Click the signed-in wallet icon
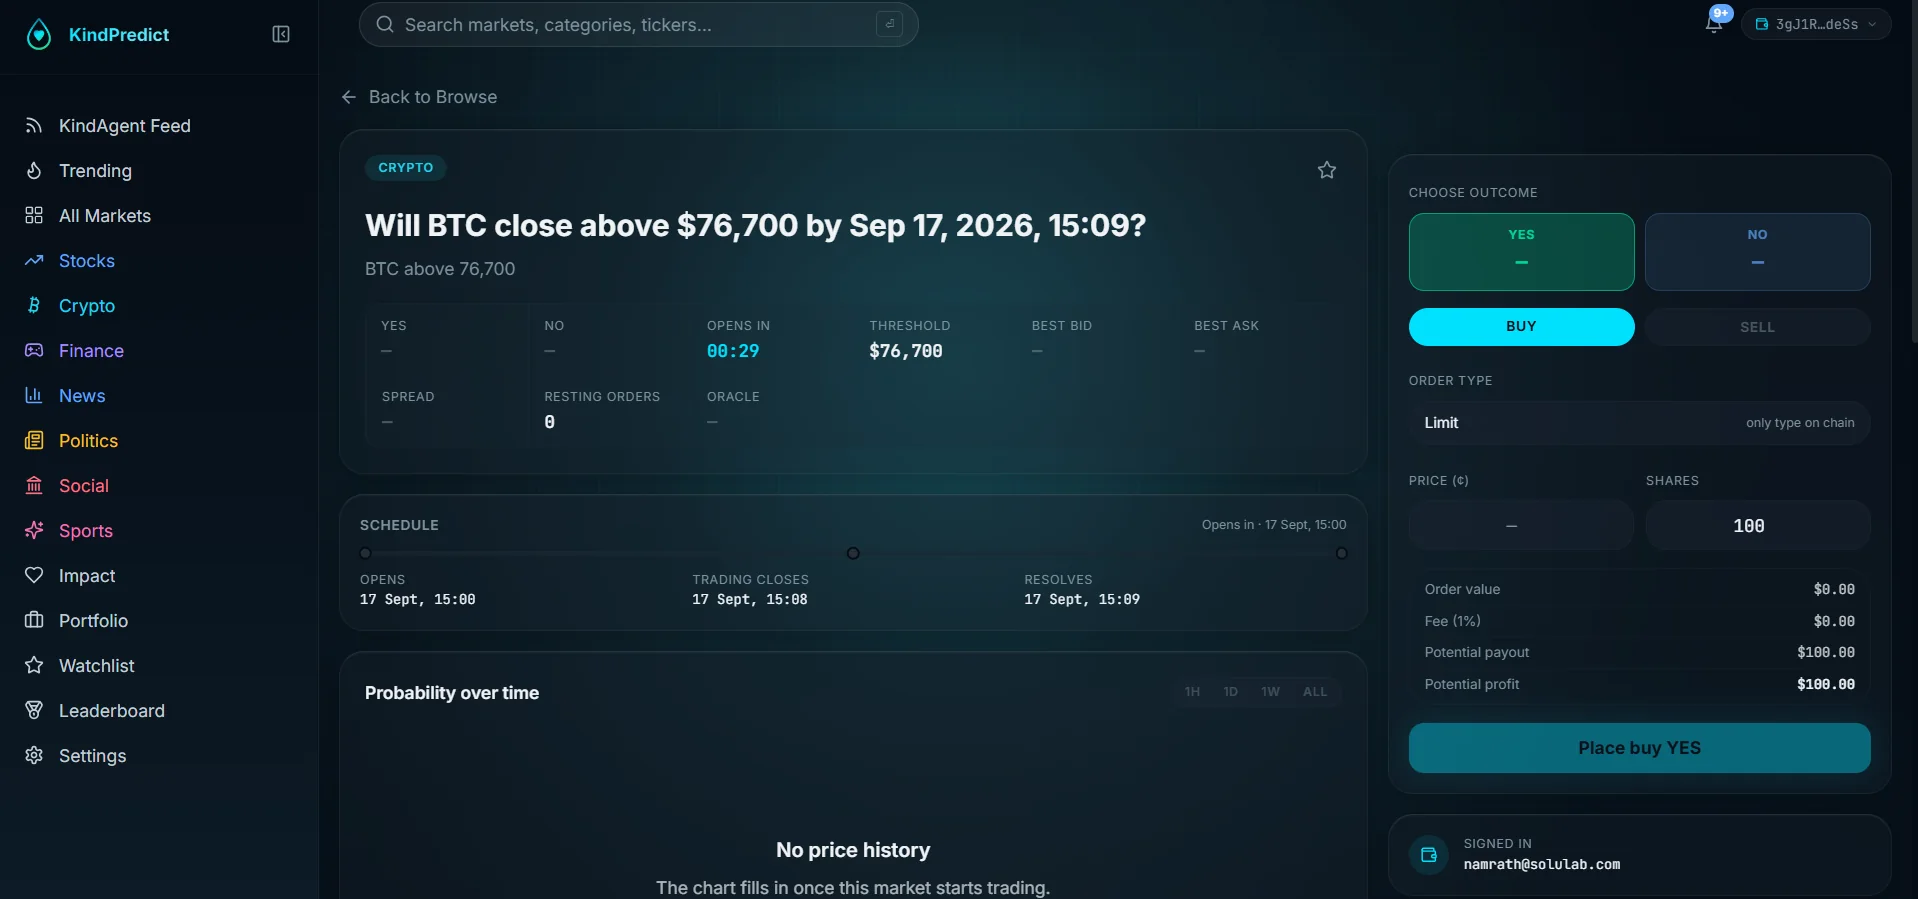This screenshot has width=1918, height=899. click(x=1428, y=855)
